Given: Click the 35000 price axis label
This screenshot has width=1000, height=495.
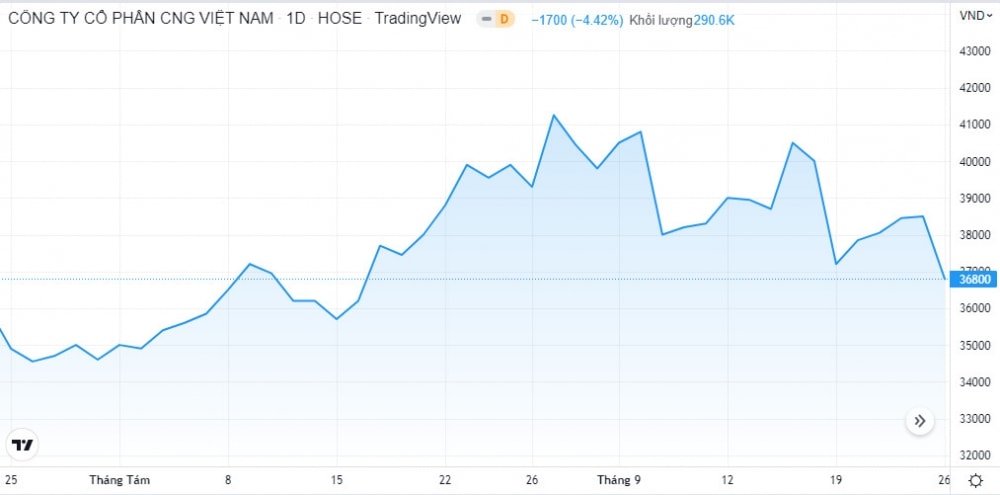Looking at the screenshot, I should pos(975,346).
